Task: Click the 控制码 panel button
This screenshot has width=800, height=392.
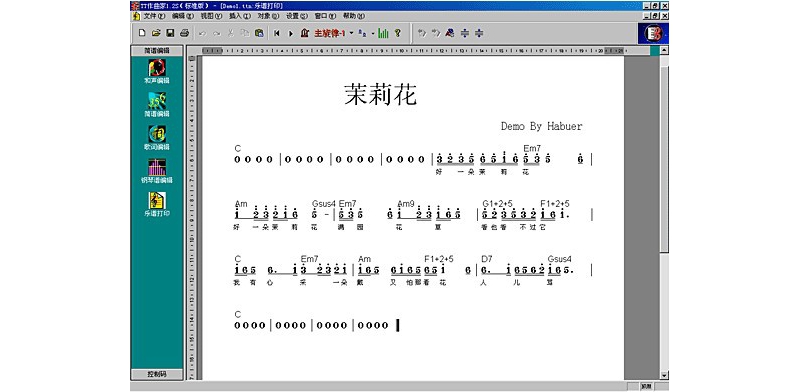Action: coord(157,374)
